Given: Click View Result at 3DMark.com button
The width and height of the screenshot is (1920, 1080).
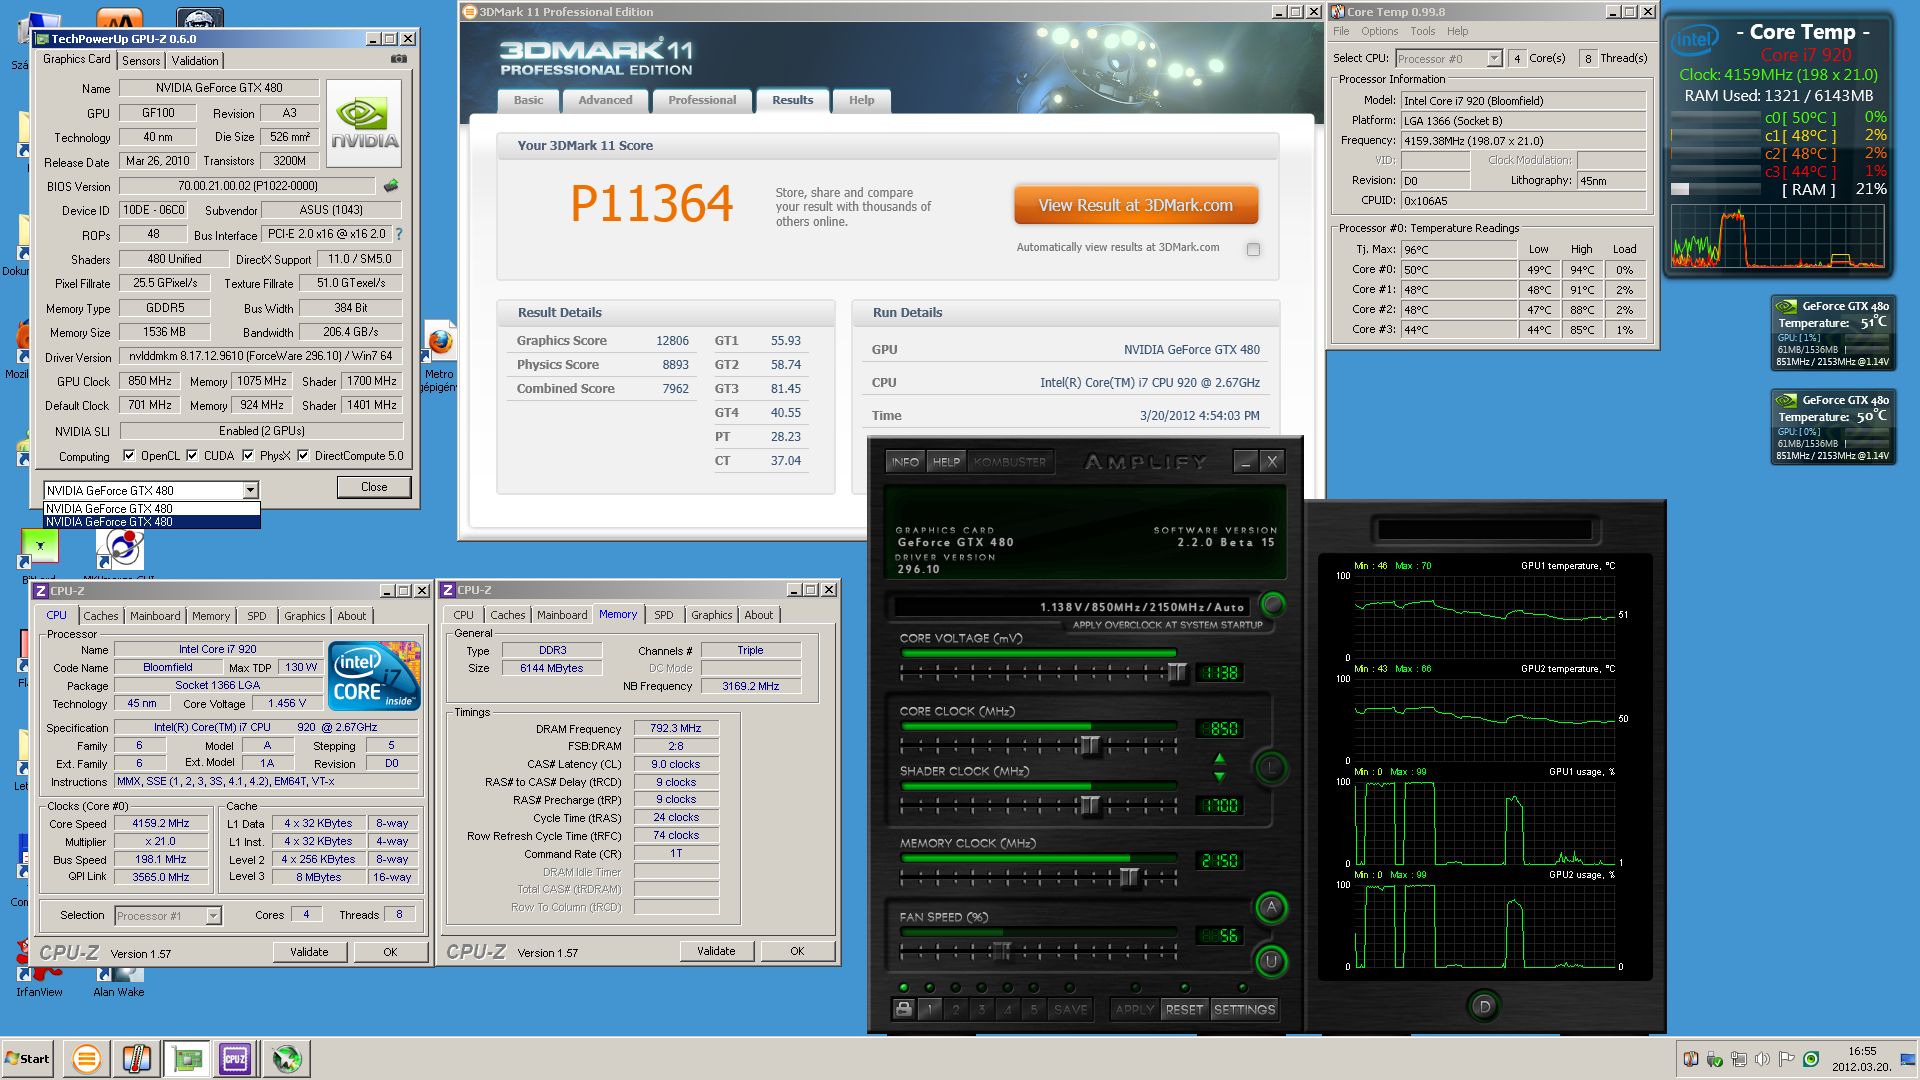Looking at the screenshot, I should [x=1135, y=205].
